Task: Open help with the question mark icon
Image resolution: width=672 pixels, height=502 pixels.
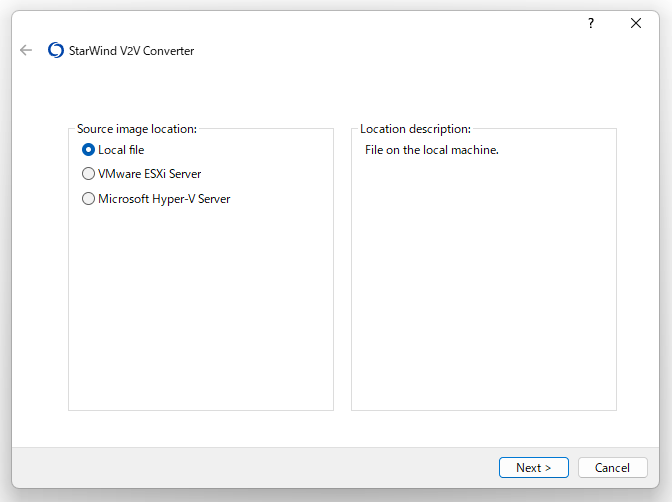Action: click(591, 23)
